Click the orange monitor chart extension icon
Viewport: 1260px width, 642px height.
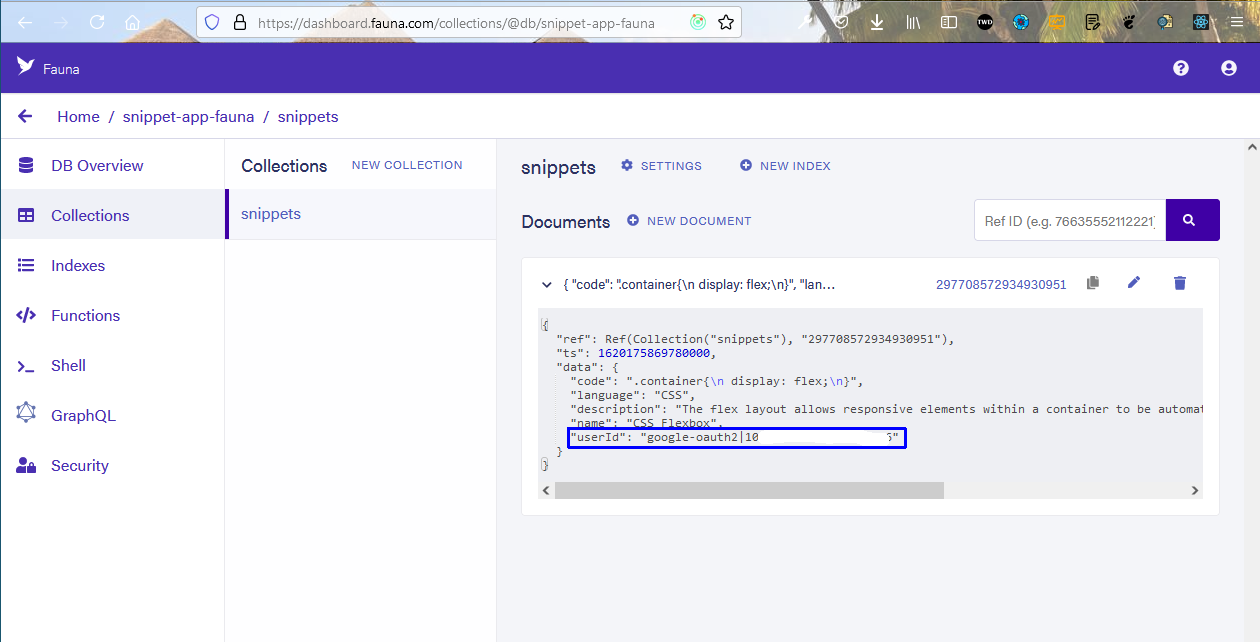click(1057, 22)
